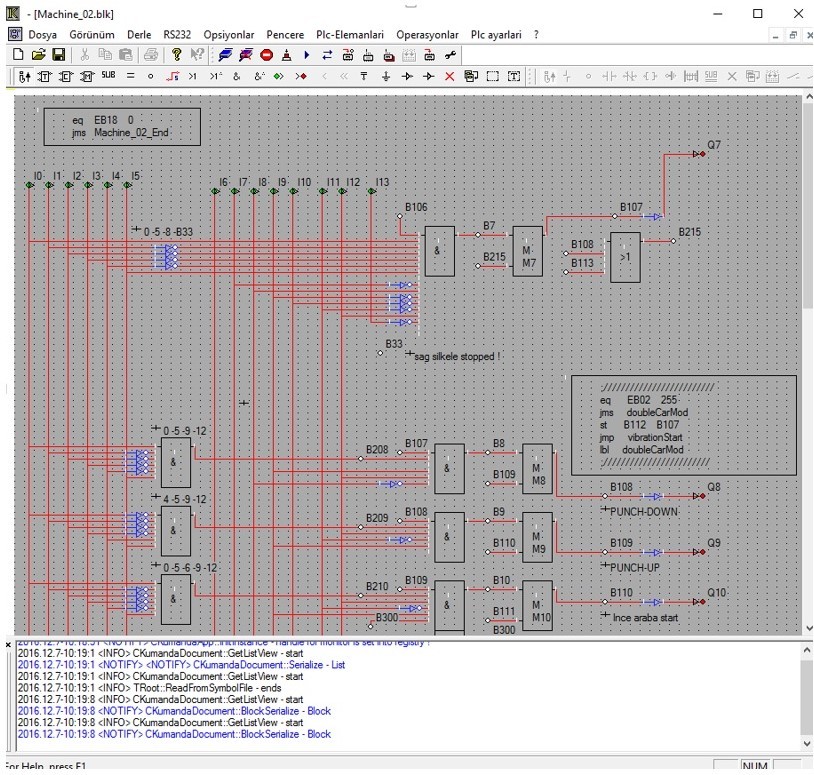Select the memory M block tool
Viewport: 814px width, 775px height.
(87, 76)
